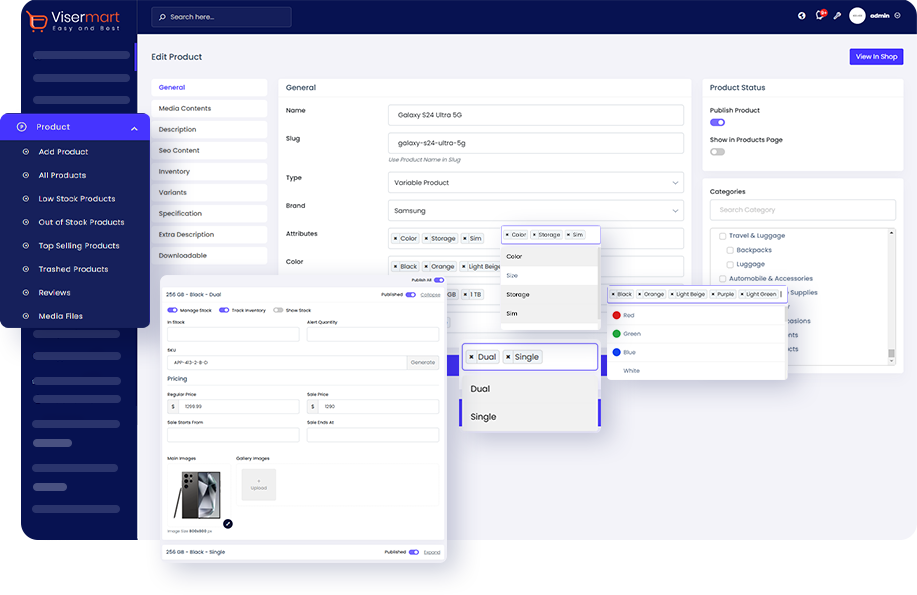This screenshot has height=595, width=917.
Task: Click the icon next to Add Product
Action: pos(26,152)
